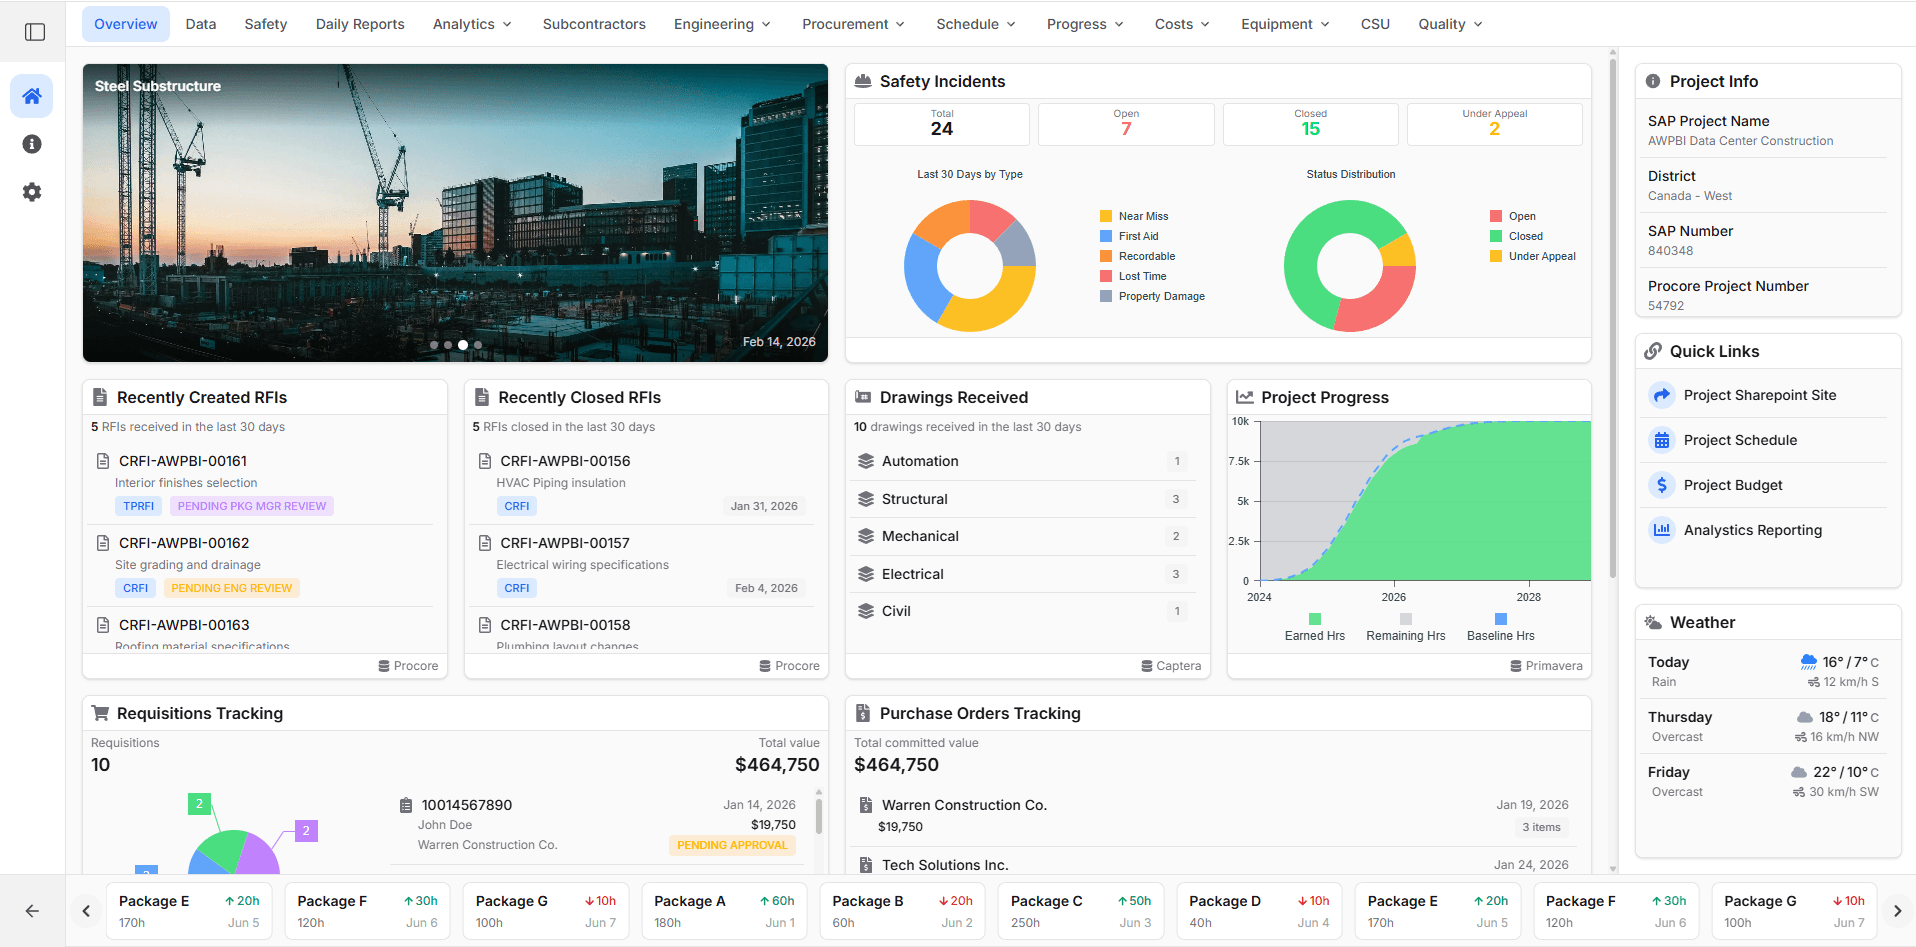Expand the Procurement dropdown menu
This screenshot has height=947, width=1916.
[x=853, y=24]
